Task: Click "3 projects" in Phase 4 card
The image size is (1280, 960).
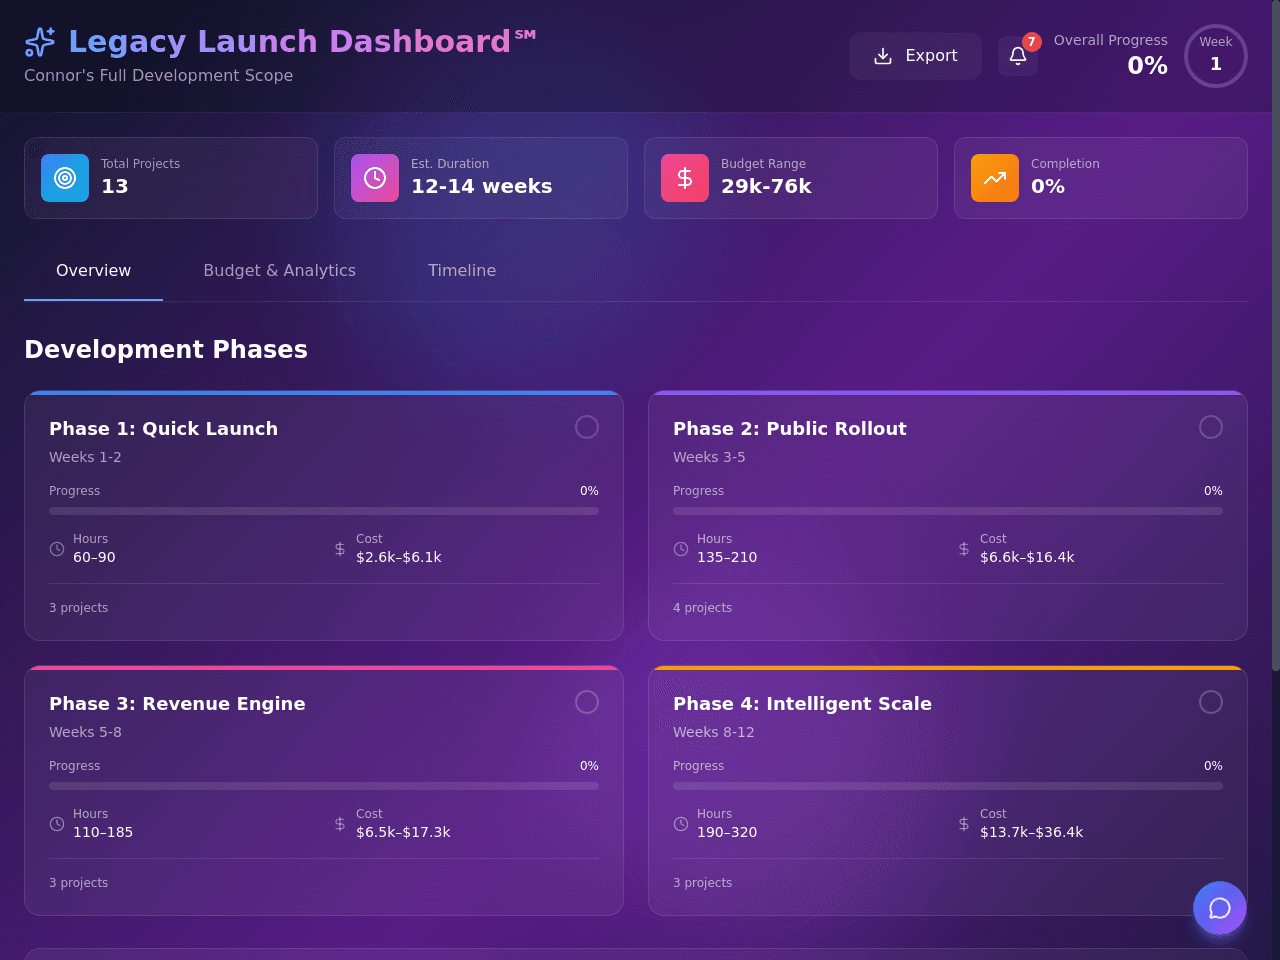Action: (x=702, y=883)
